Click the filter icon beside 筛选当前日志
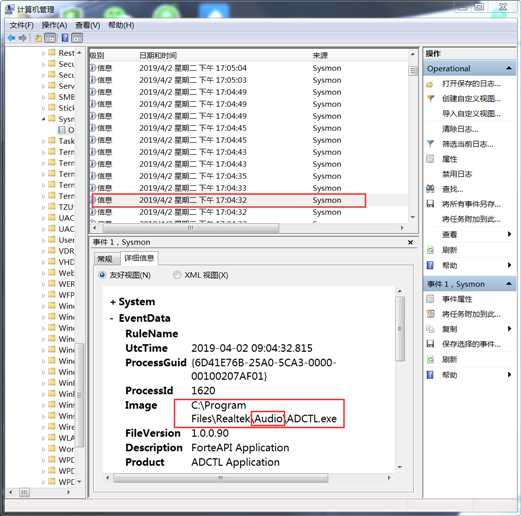Viewport: 521px width, 516px height. click(x=430, y=144)
